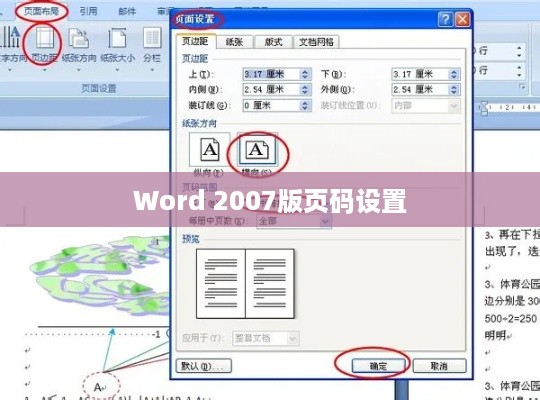The image size is (540, 400).
Task: Adjust the 下 bottom margin spinner arrows
Action: coord(454,74)
